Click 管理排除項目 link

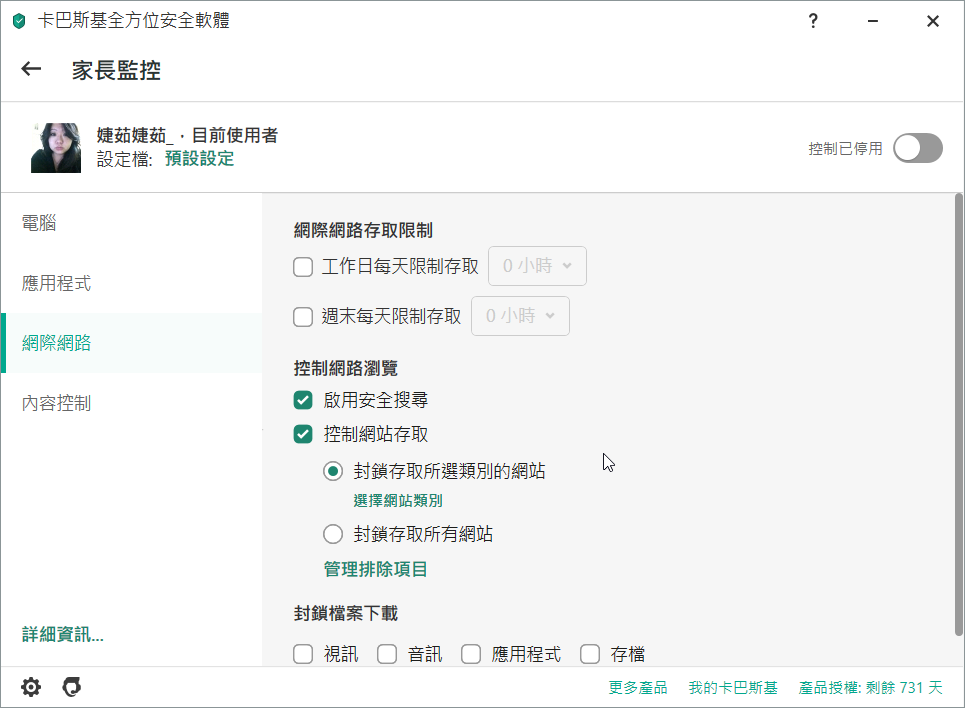coord(375,569)
